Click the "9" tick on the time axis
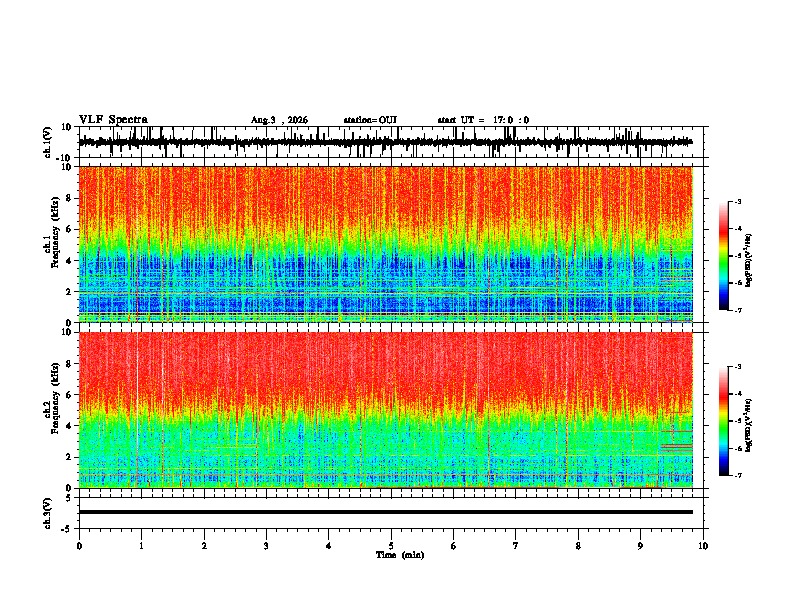Screen dimensions: 792x612 (640, 546)
